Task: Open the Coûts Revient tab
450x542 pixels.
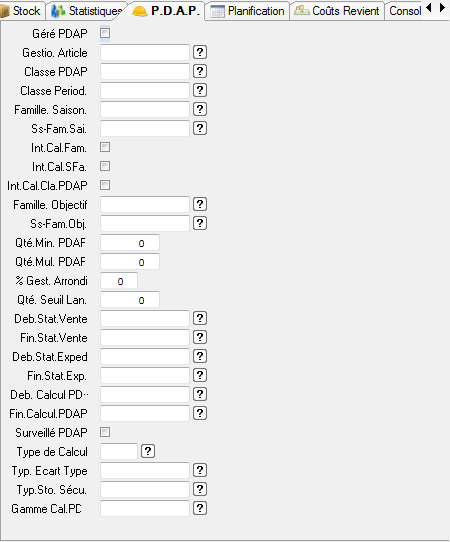Action: click(x=337, y=11)
